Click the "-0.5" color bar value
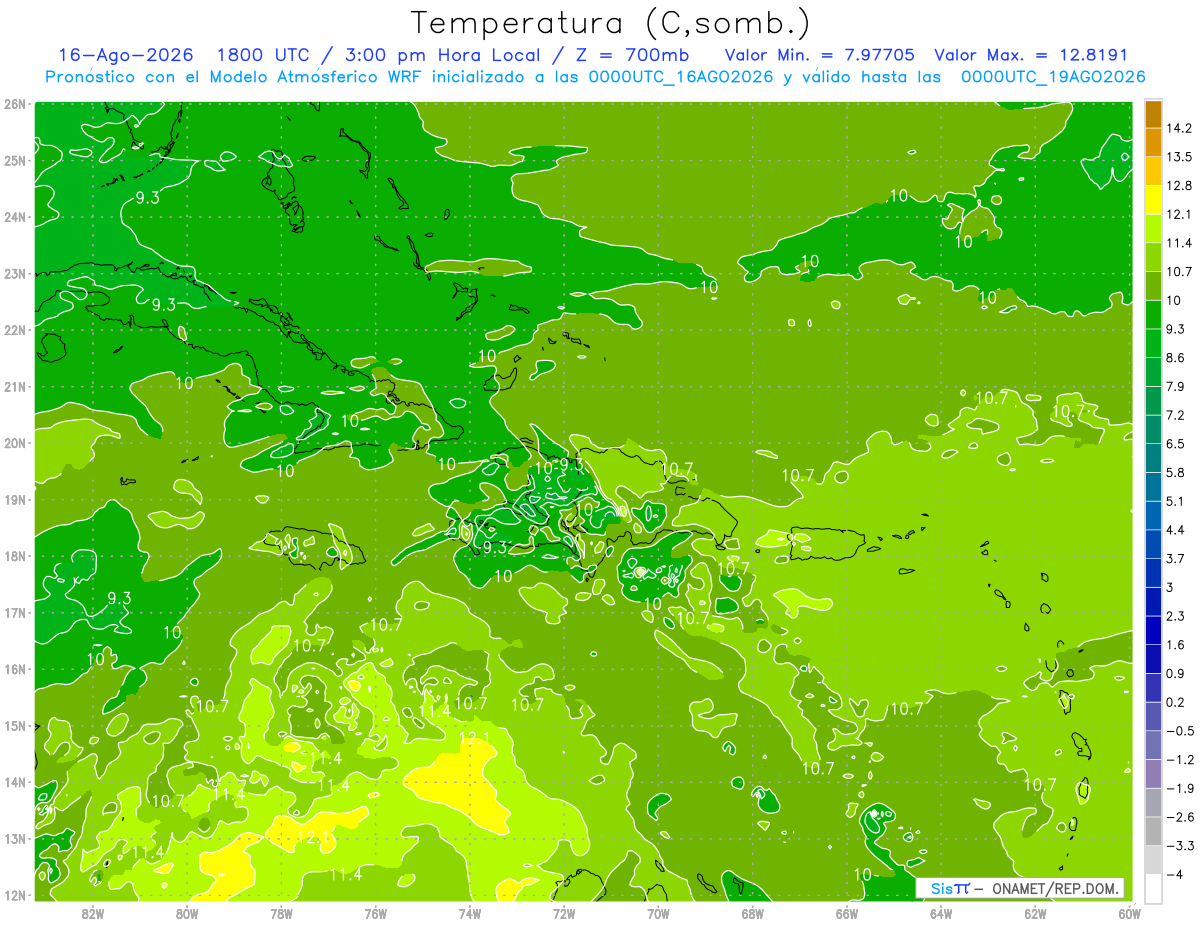Screen dimensions: 1200x927 coord(1180,731)
